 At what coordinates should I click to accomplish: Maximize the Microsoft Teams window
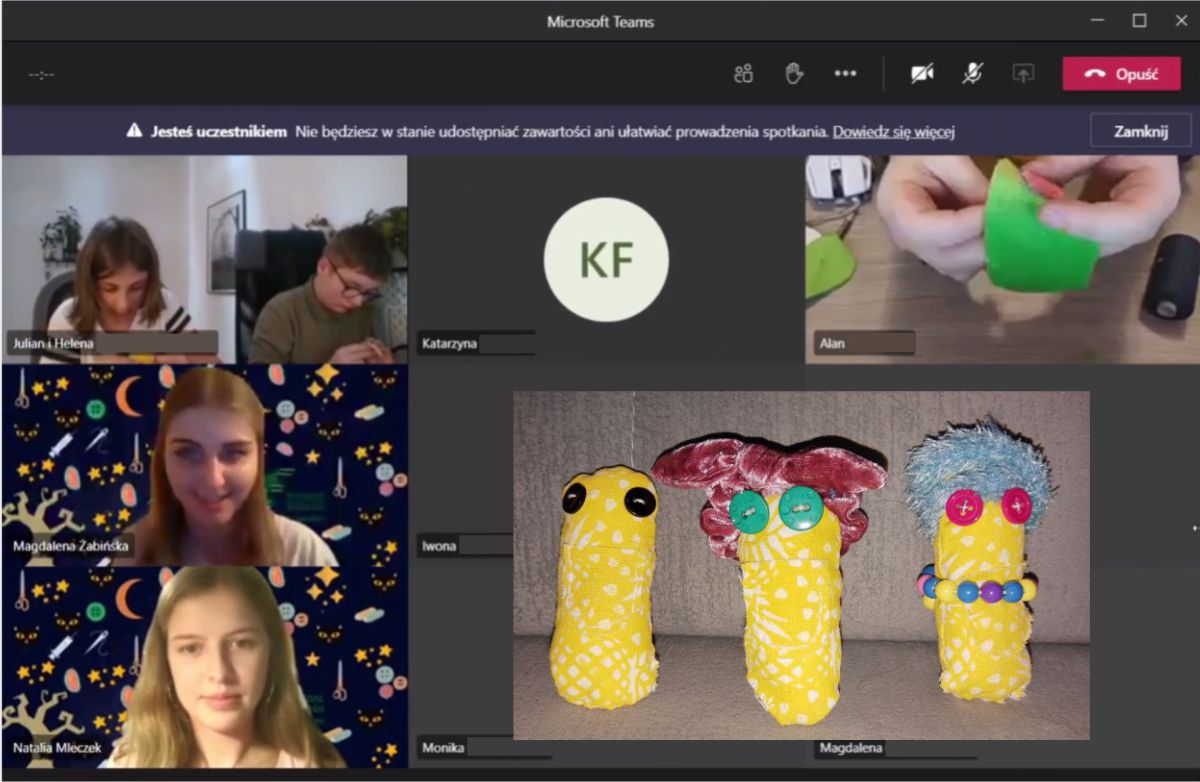(x=1139, y=20)
